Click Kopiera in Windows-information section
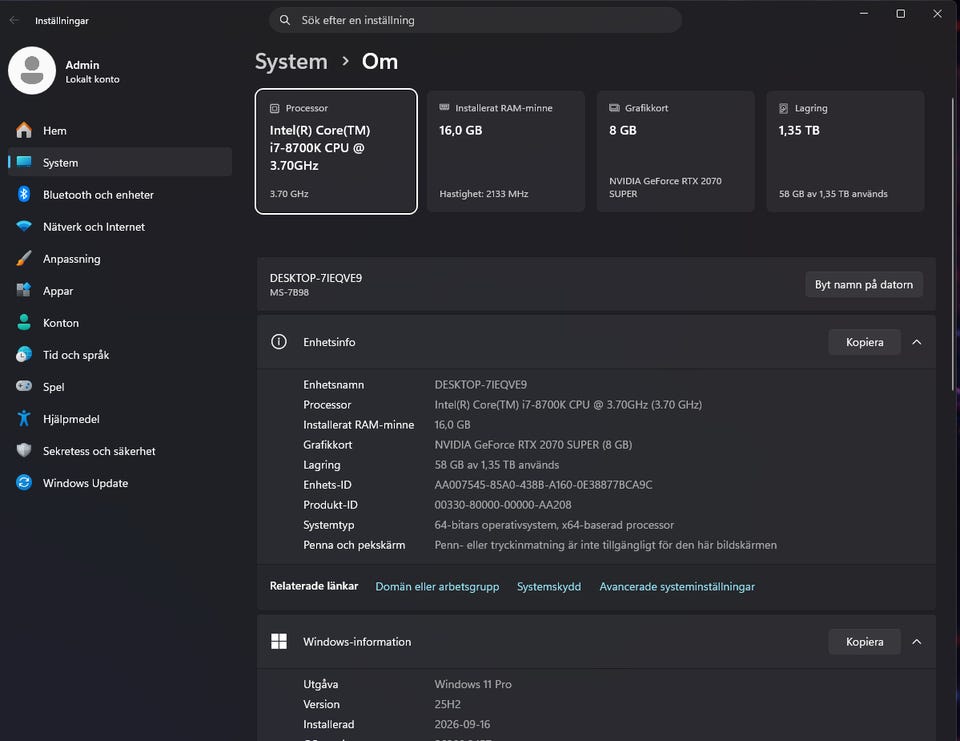 coord(864,641)
